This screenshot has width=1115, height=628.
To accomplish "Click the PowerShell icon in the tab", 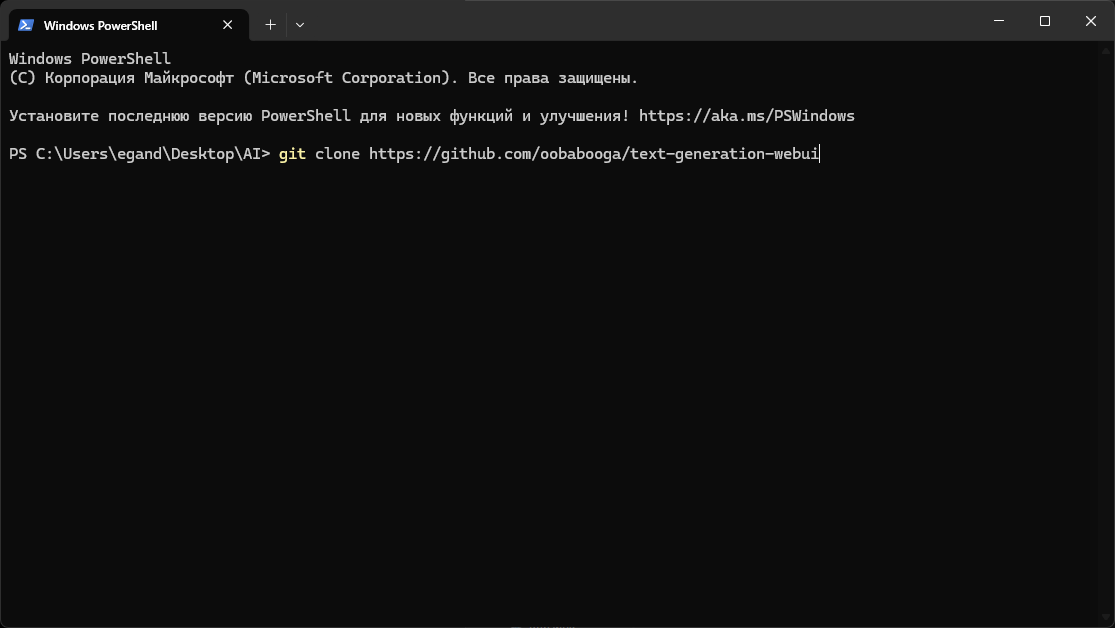I will click(x=26, y=25).
